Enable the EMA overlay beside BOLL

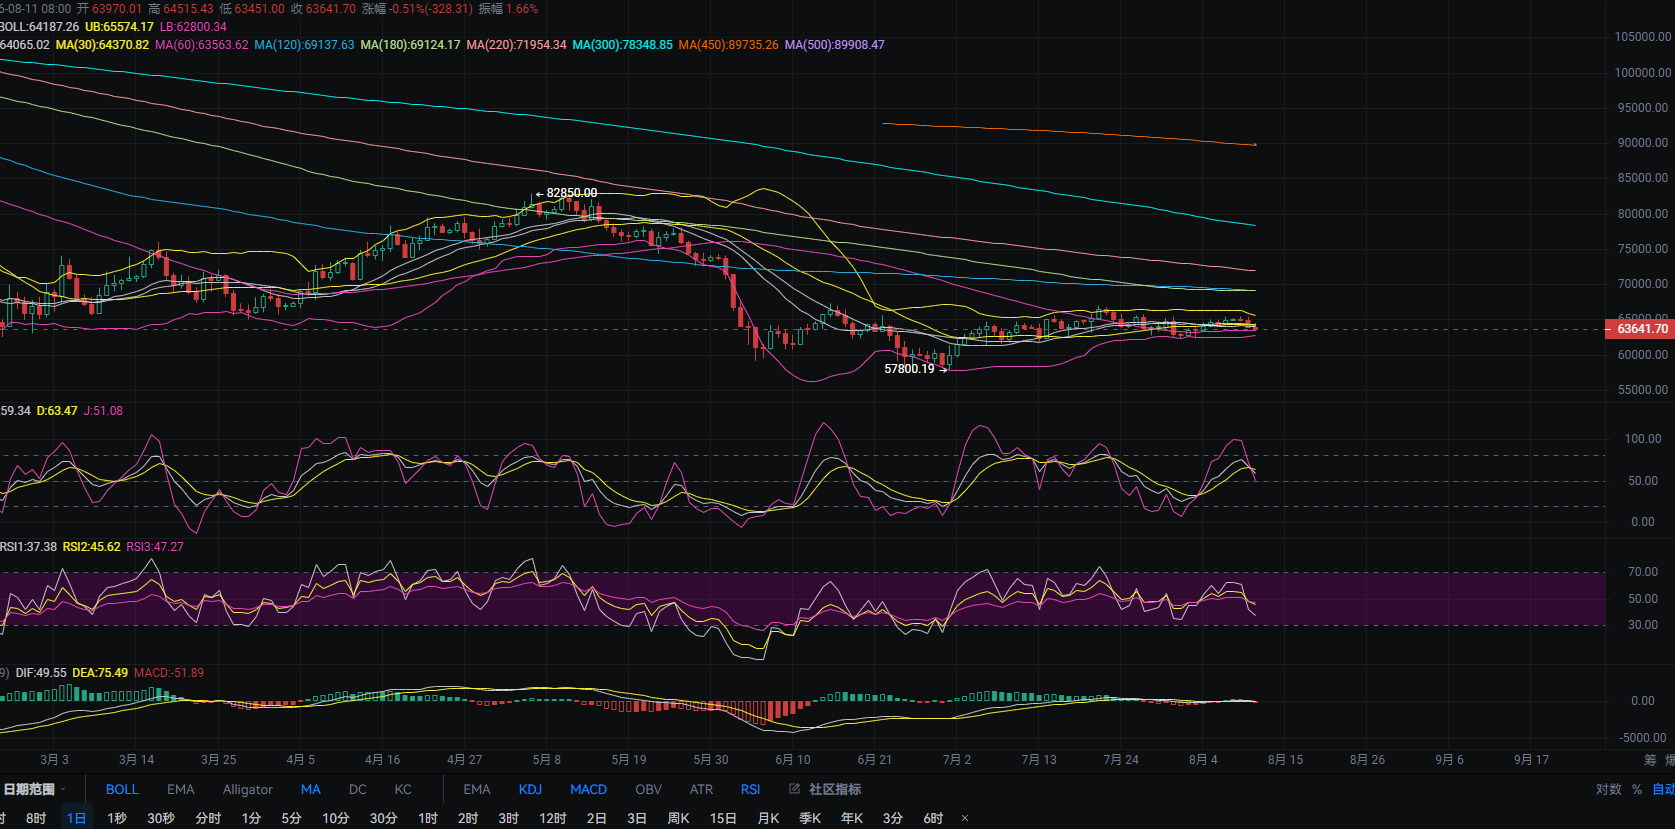181,789
